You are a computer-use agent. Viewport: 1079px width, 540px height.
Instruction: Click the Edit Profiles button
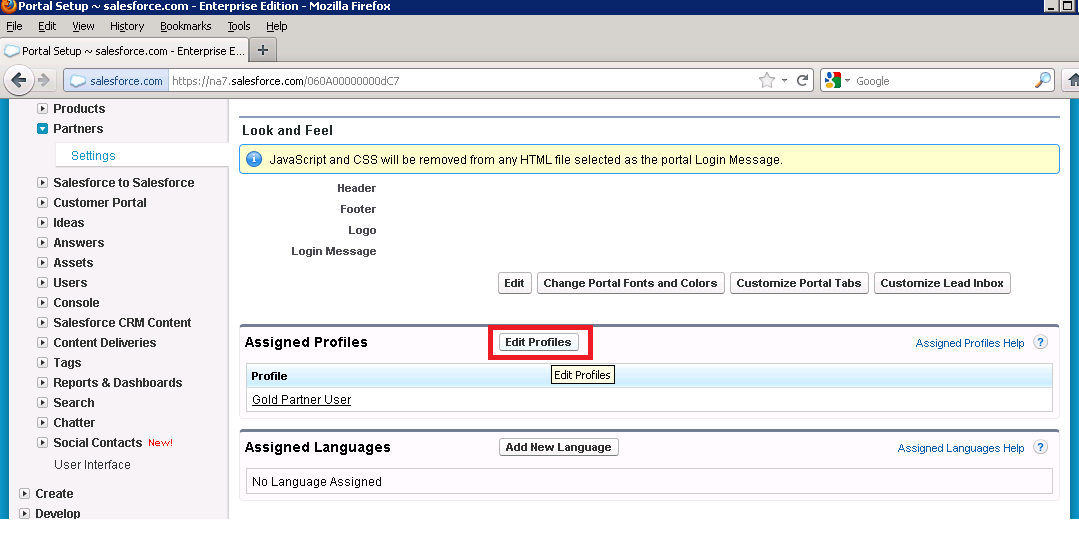pyautogui.click(x=538, y=342)
